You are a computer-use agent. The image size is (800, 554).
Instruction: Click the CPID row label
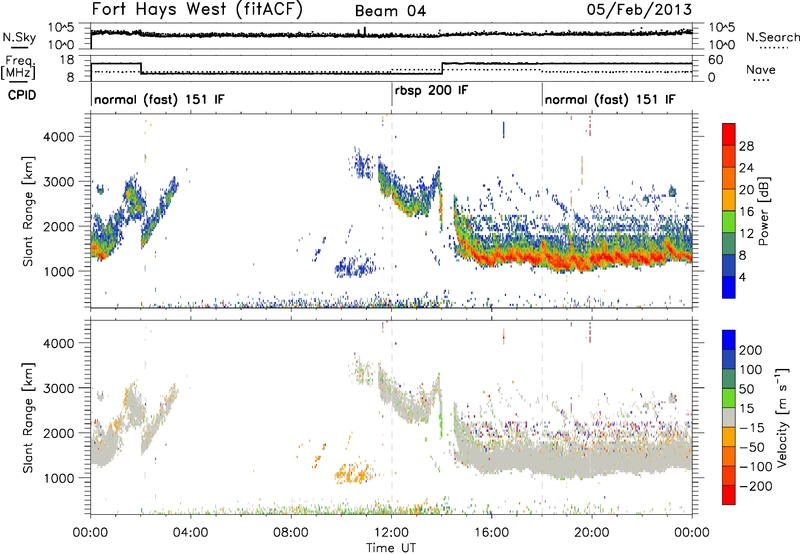pyautogui.click(x=21, y=95)
